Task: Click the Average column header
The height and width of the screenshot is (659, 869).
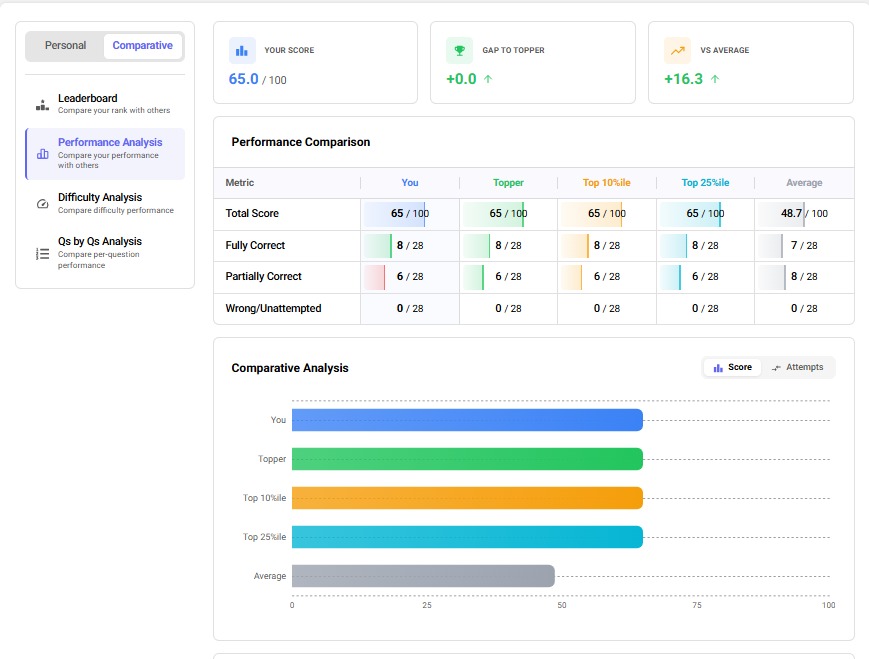Action: coord(804,183)
